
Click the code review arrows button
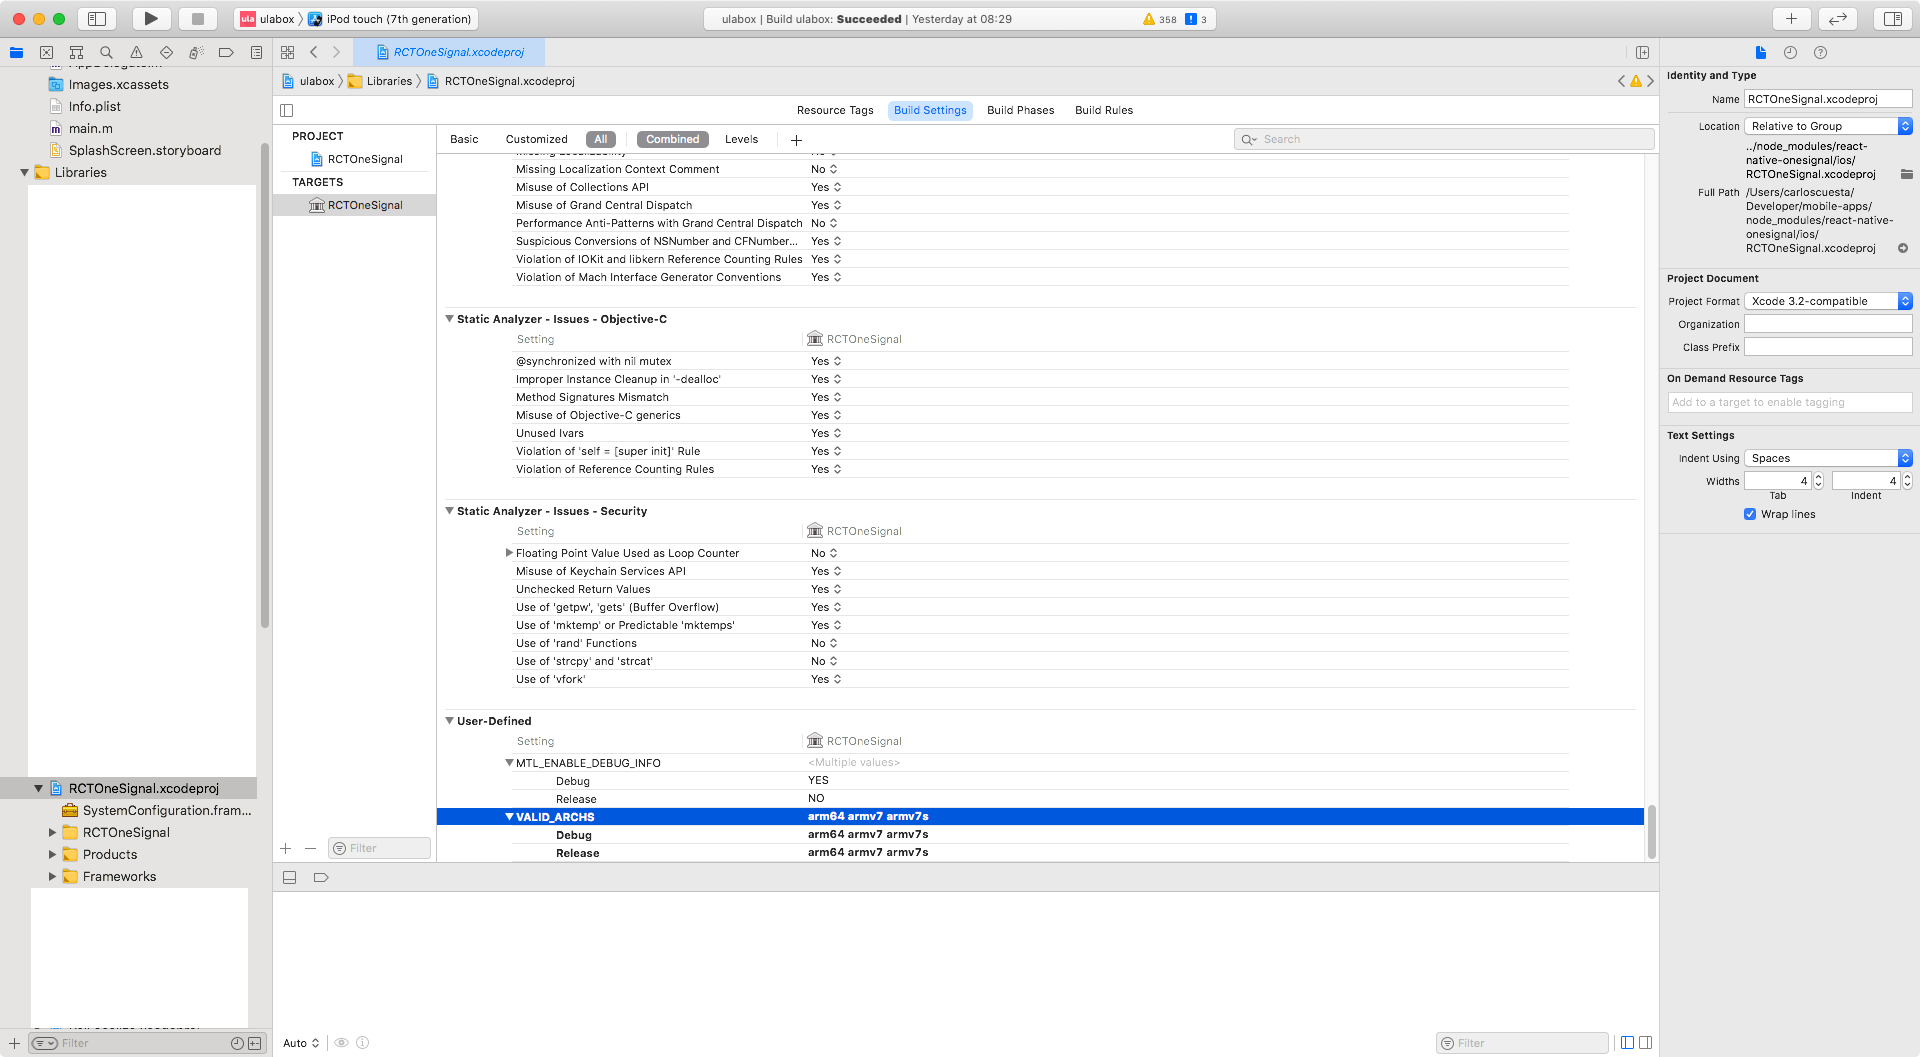tap(1838, 19)
